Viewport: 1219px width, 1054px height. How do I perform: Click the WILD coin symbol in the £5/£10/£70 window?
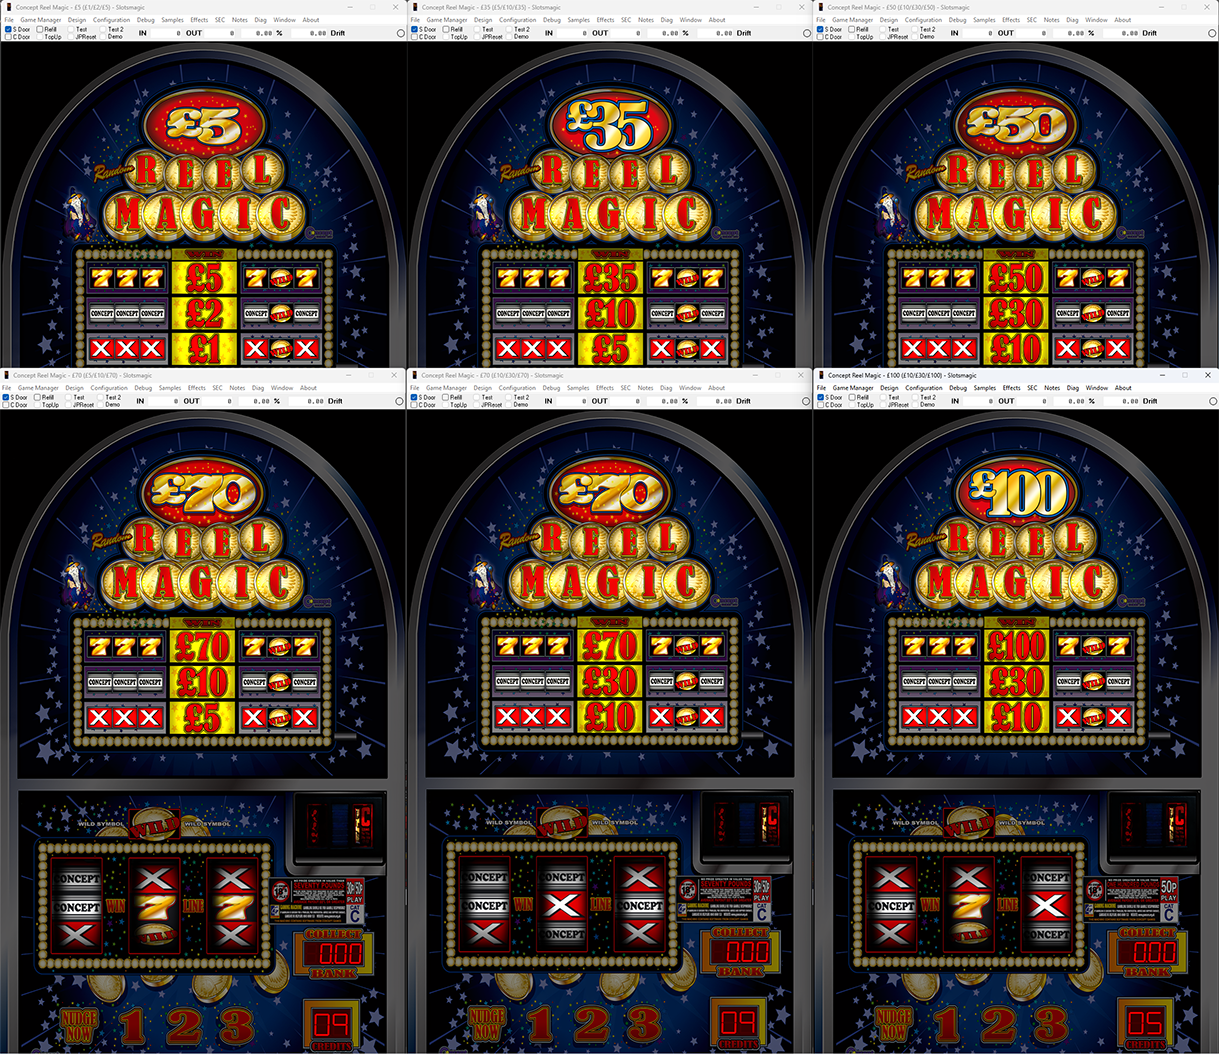(x=155, y=825)
